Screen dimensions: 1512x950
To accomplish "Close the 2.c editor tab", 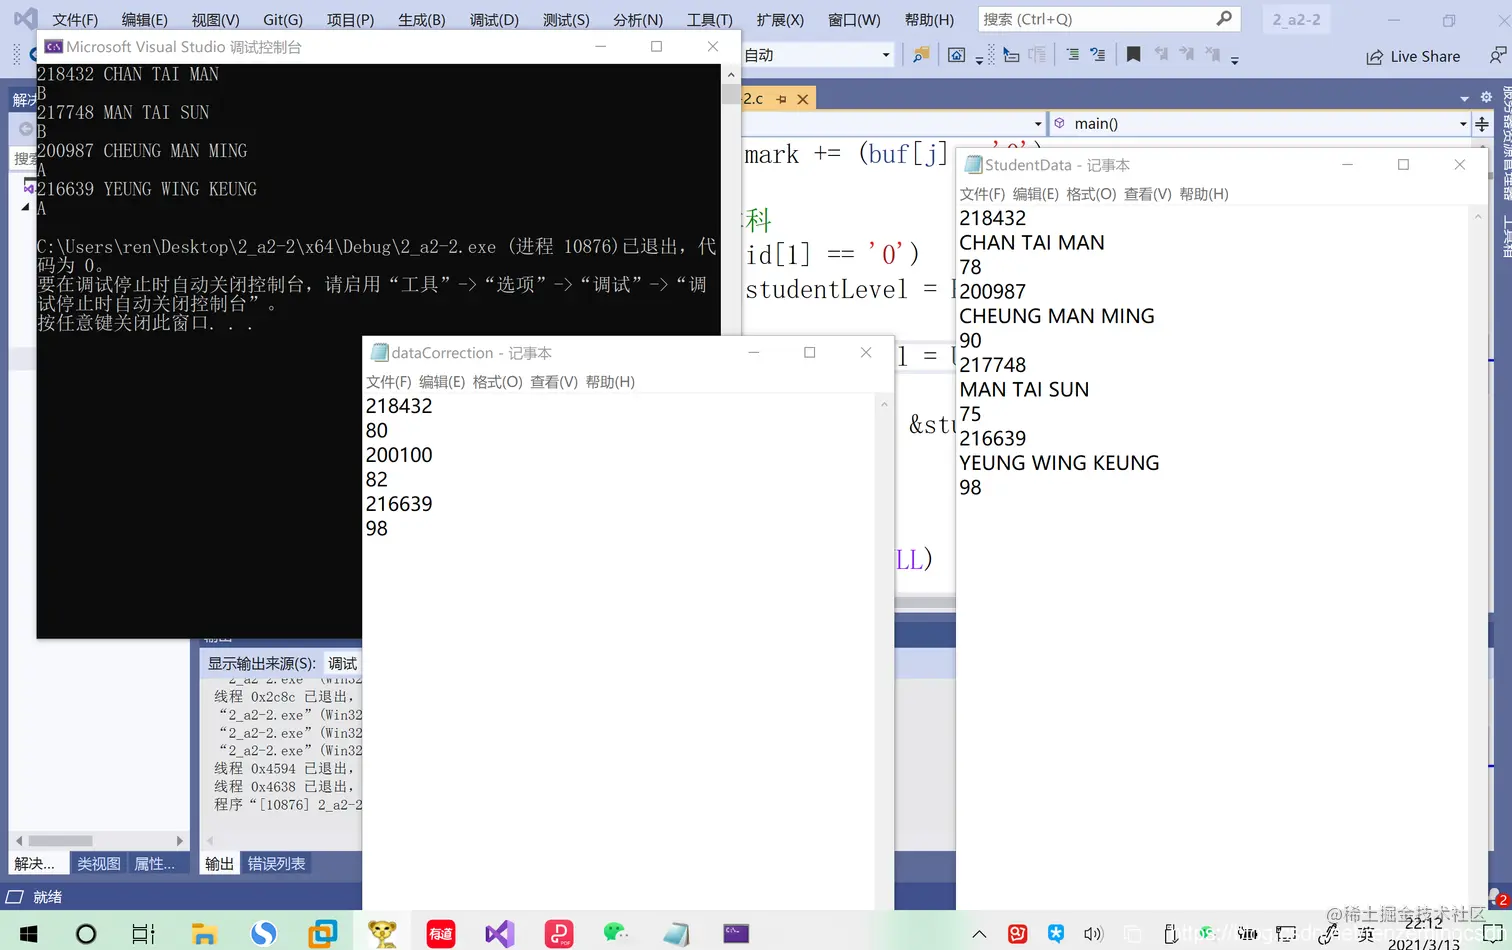I will point(802,99).
